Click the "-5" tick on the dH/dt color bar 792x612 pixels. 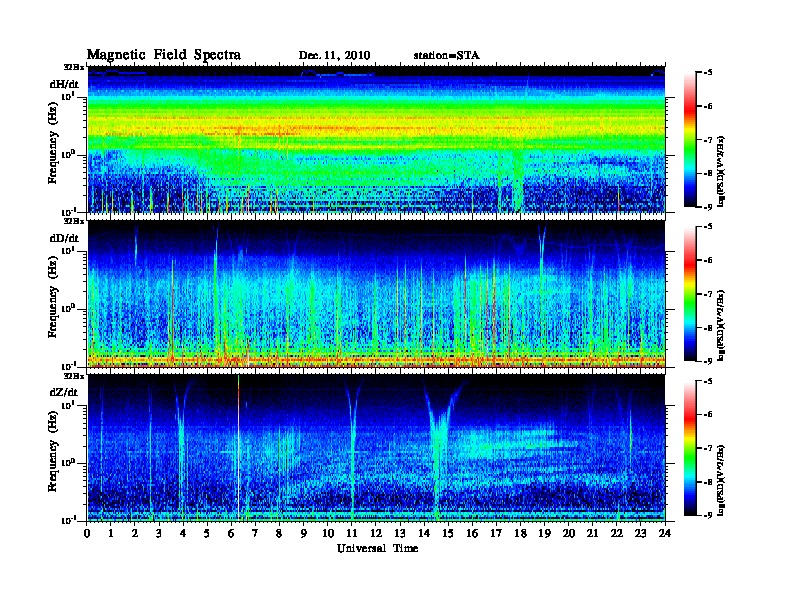click(x=708, y=73)
